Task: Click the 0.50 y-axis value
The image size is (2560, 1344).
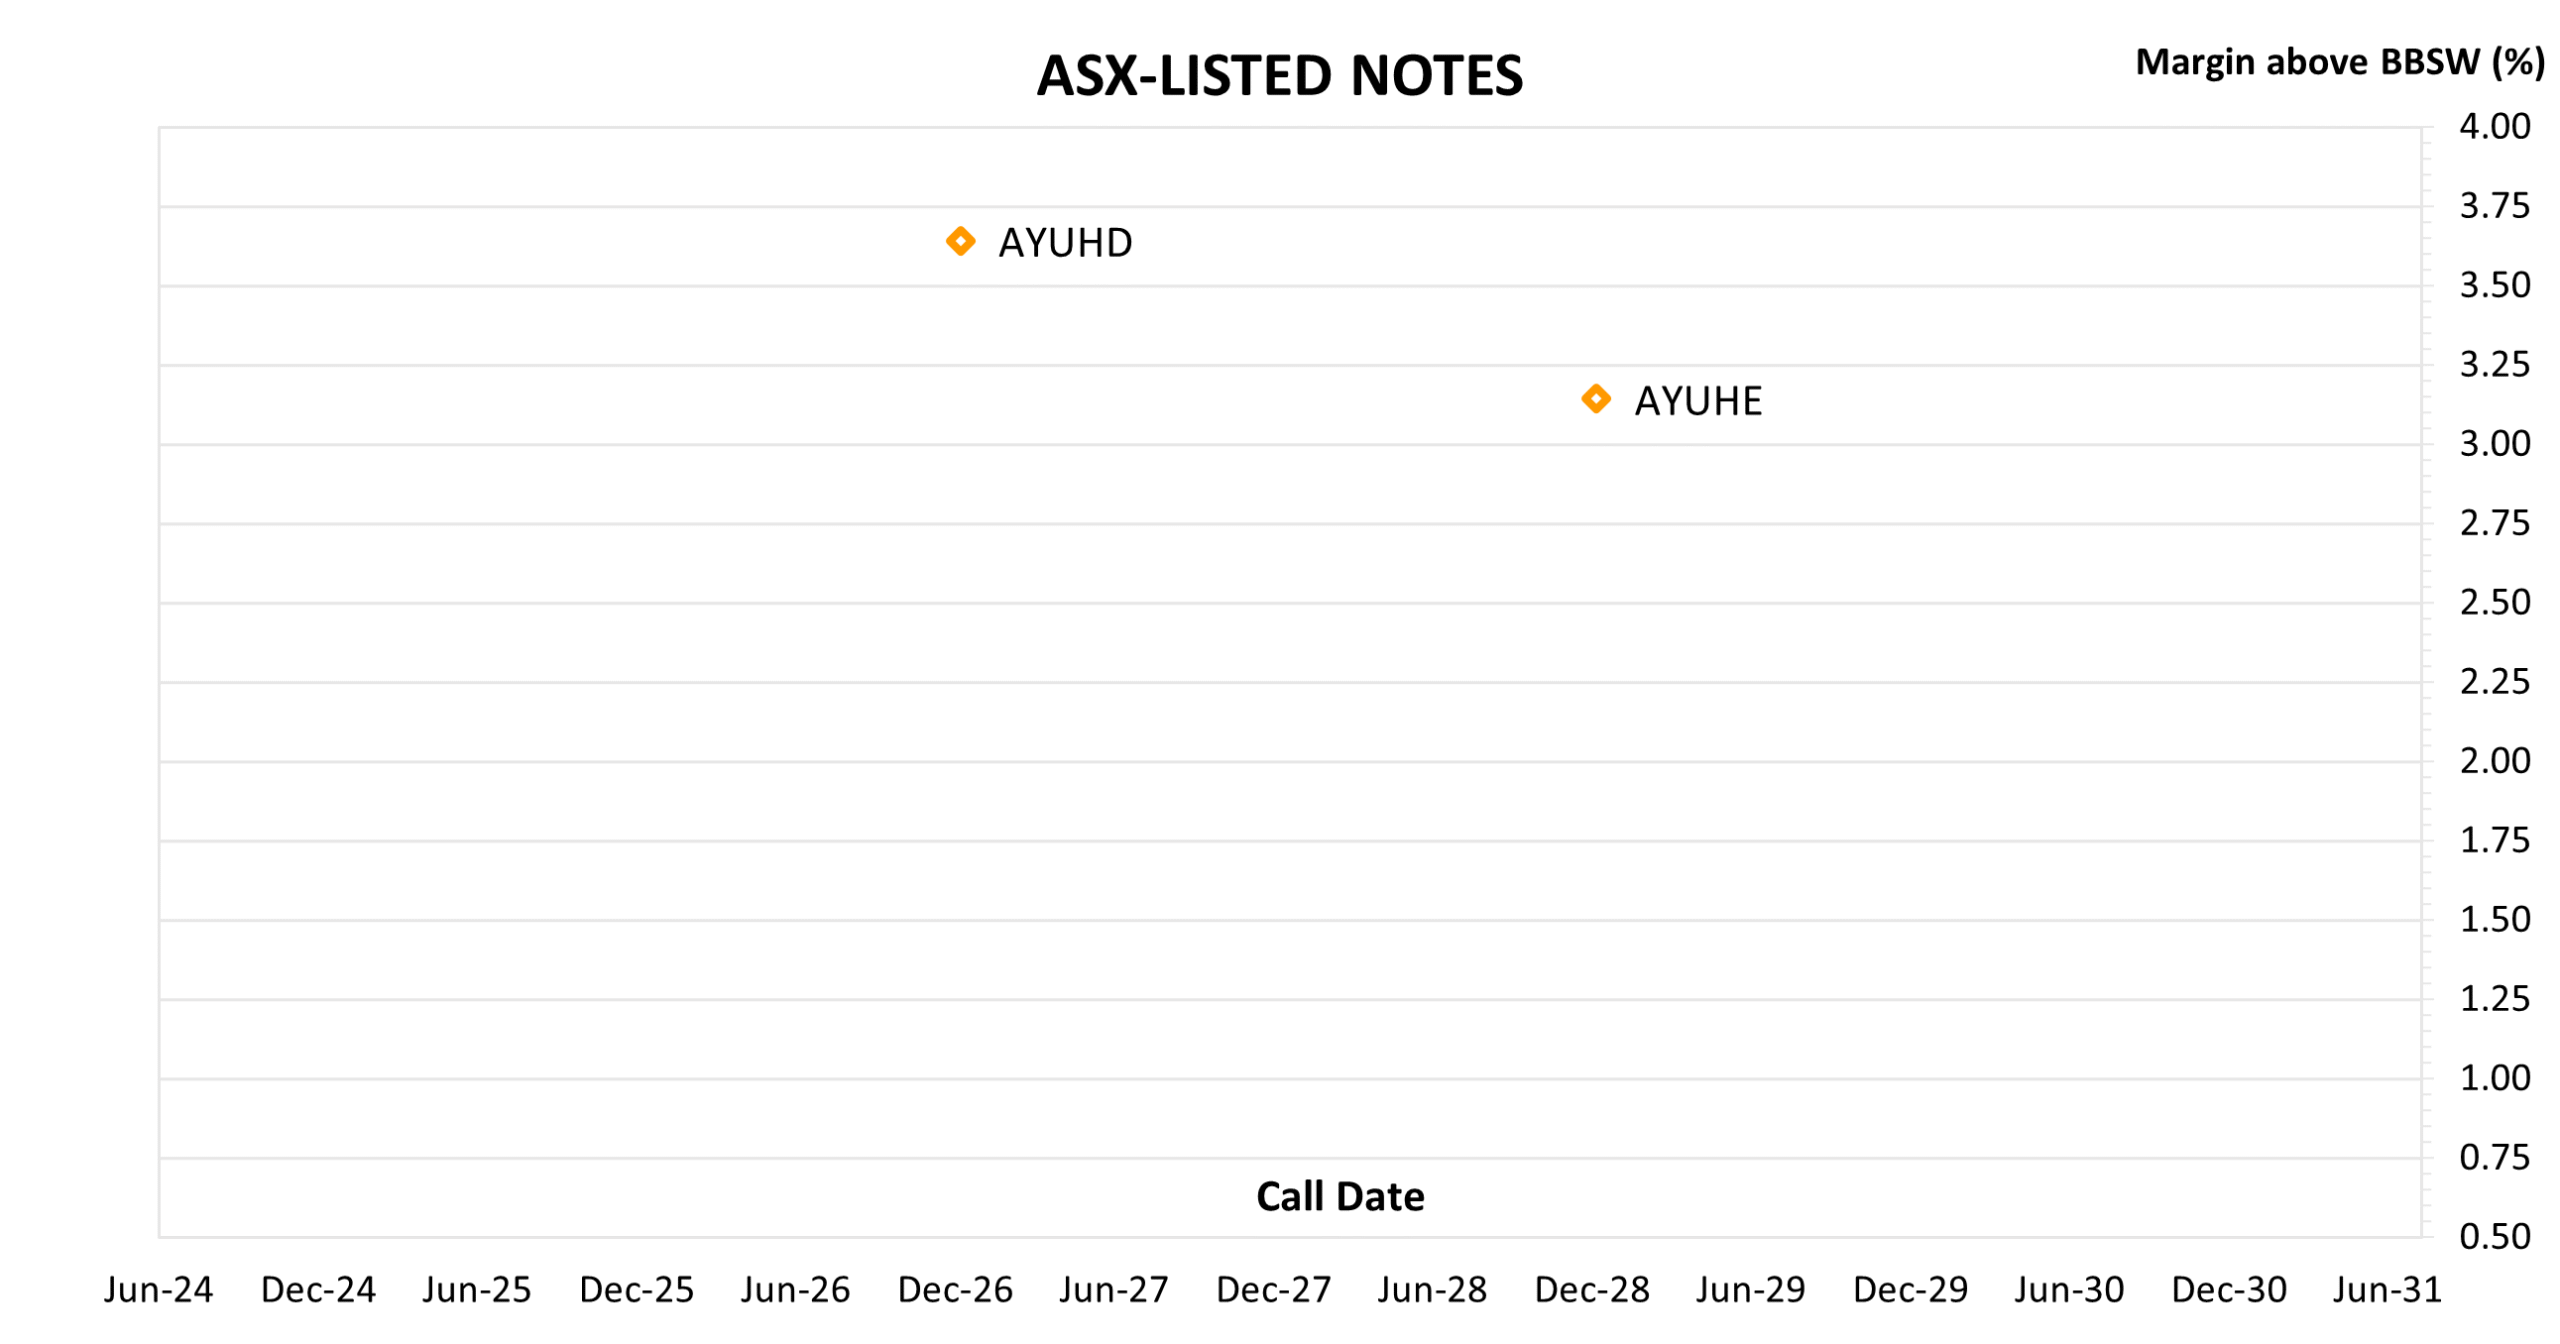Action: [2494, 1237]
